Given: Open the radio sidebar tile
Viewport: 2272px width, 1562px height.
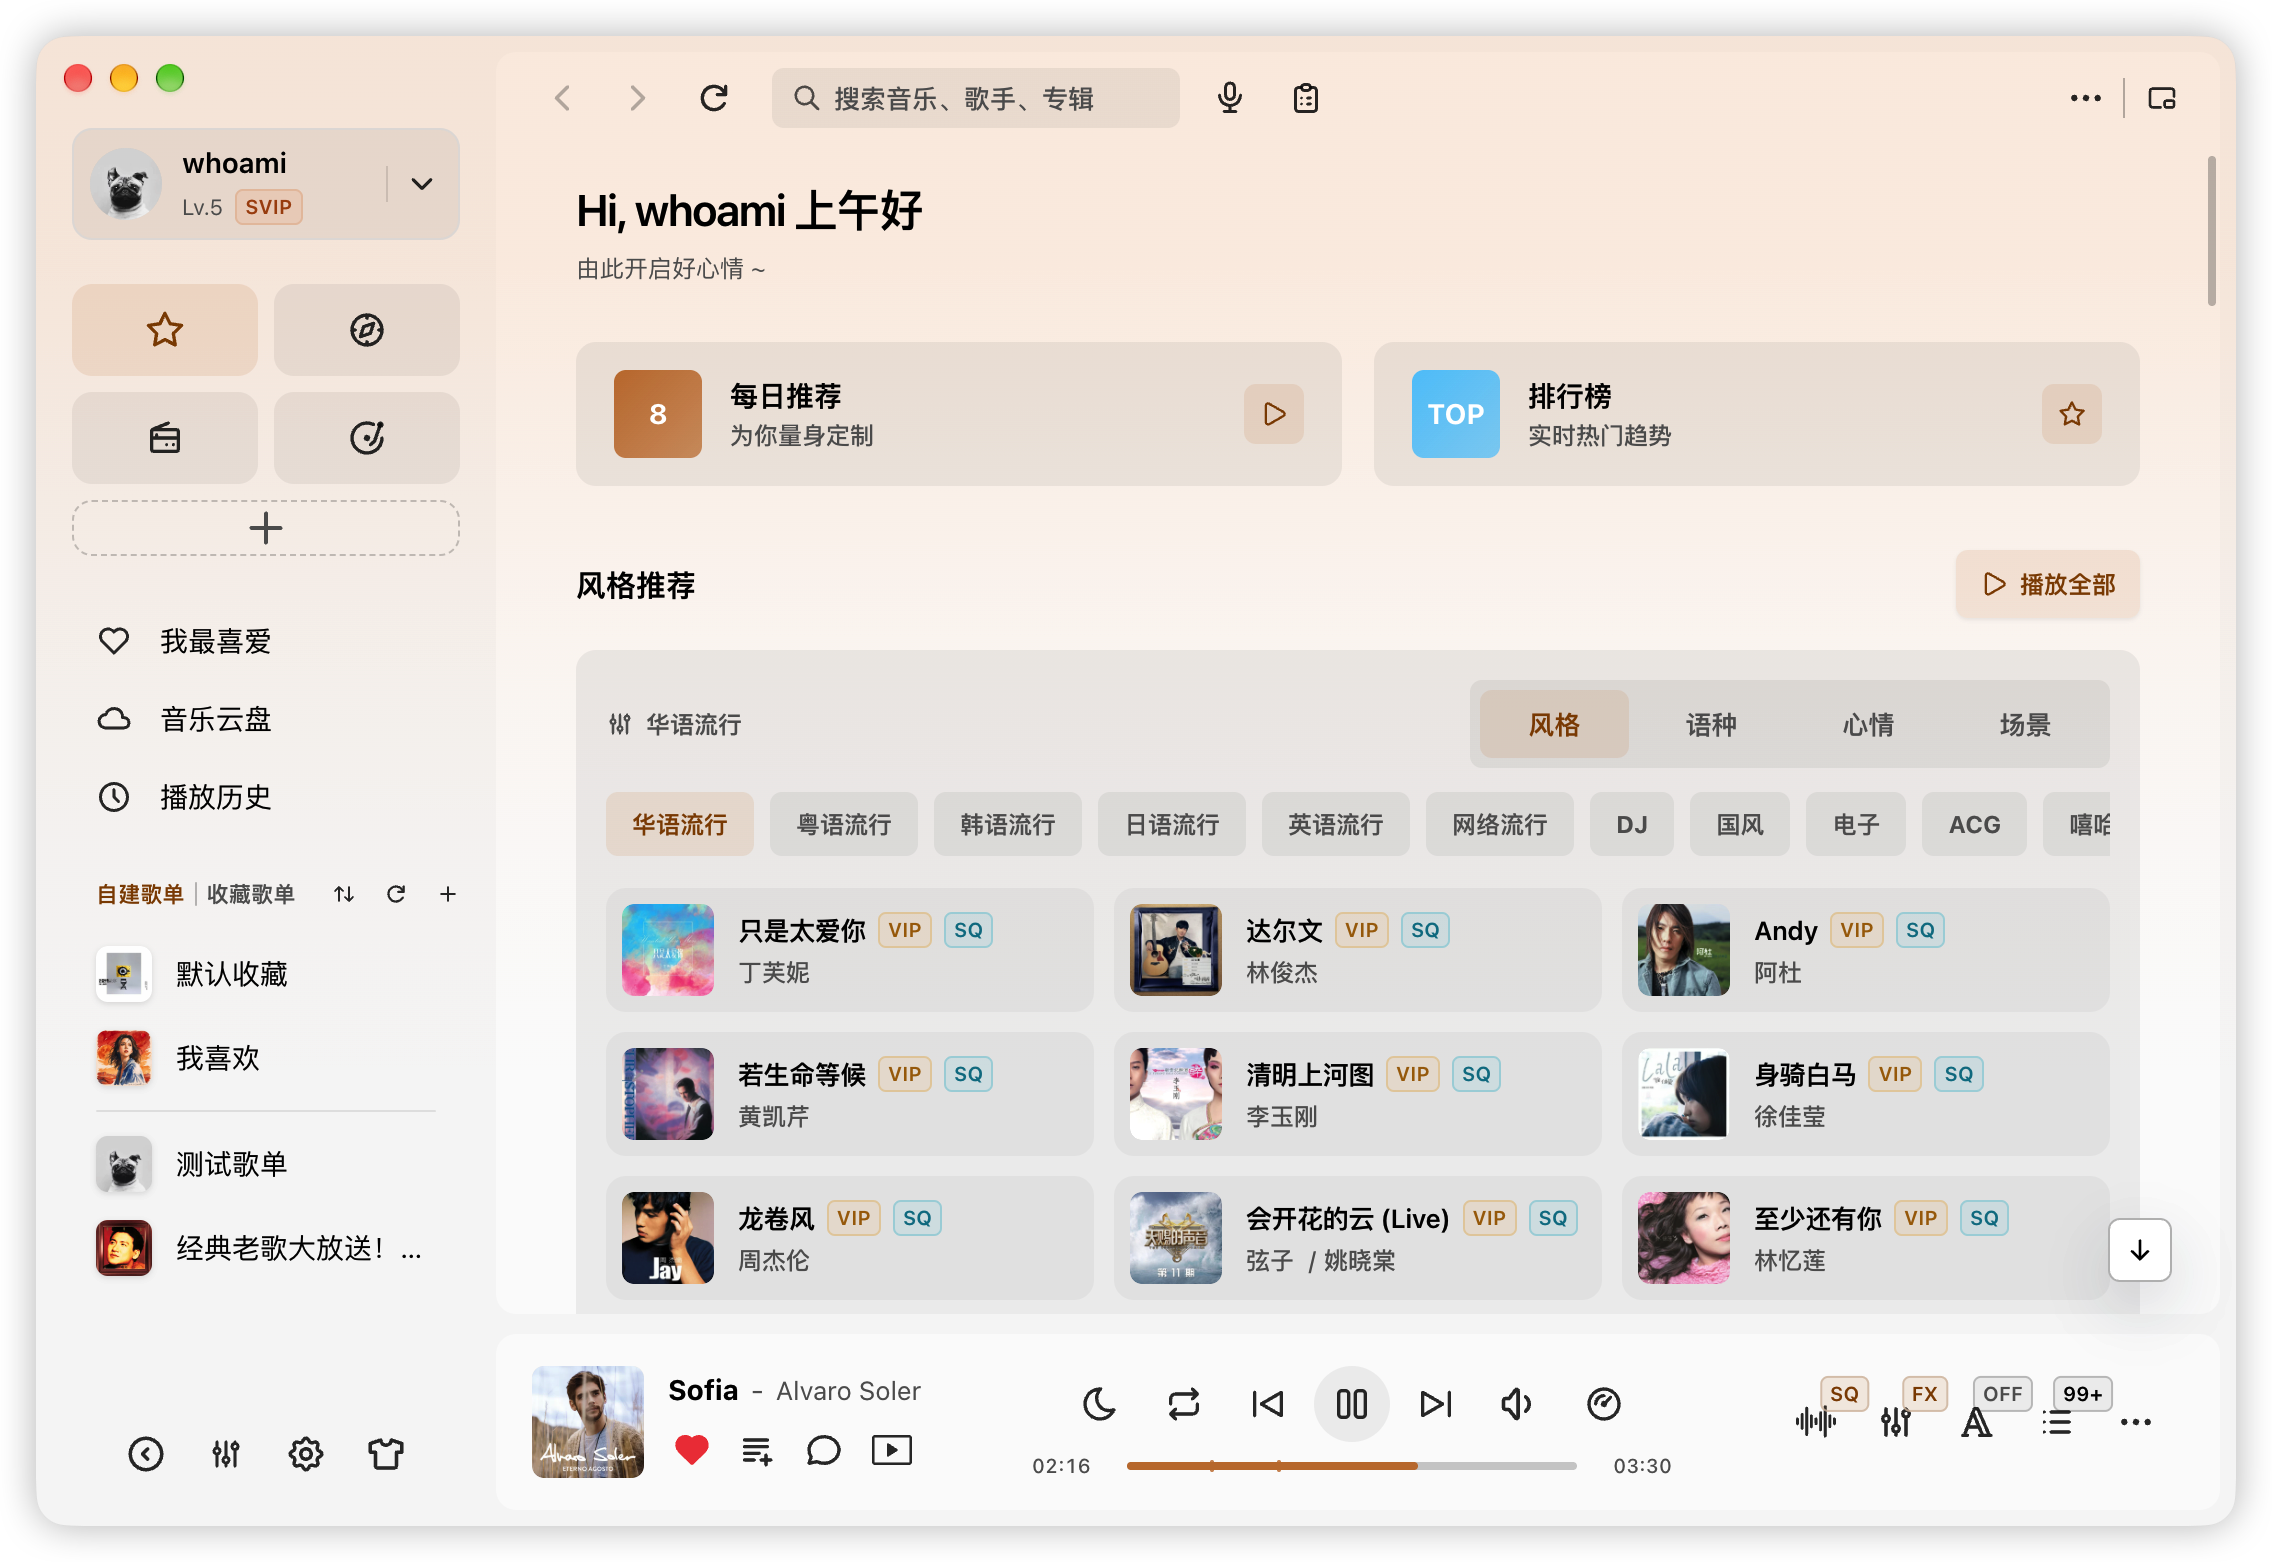Looking at the screenshot, I should tap(165, 438).
